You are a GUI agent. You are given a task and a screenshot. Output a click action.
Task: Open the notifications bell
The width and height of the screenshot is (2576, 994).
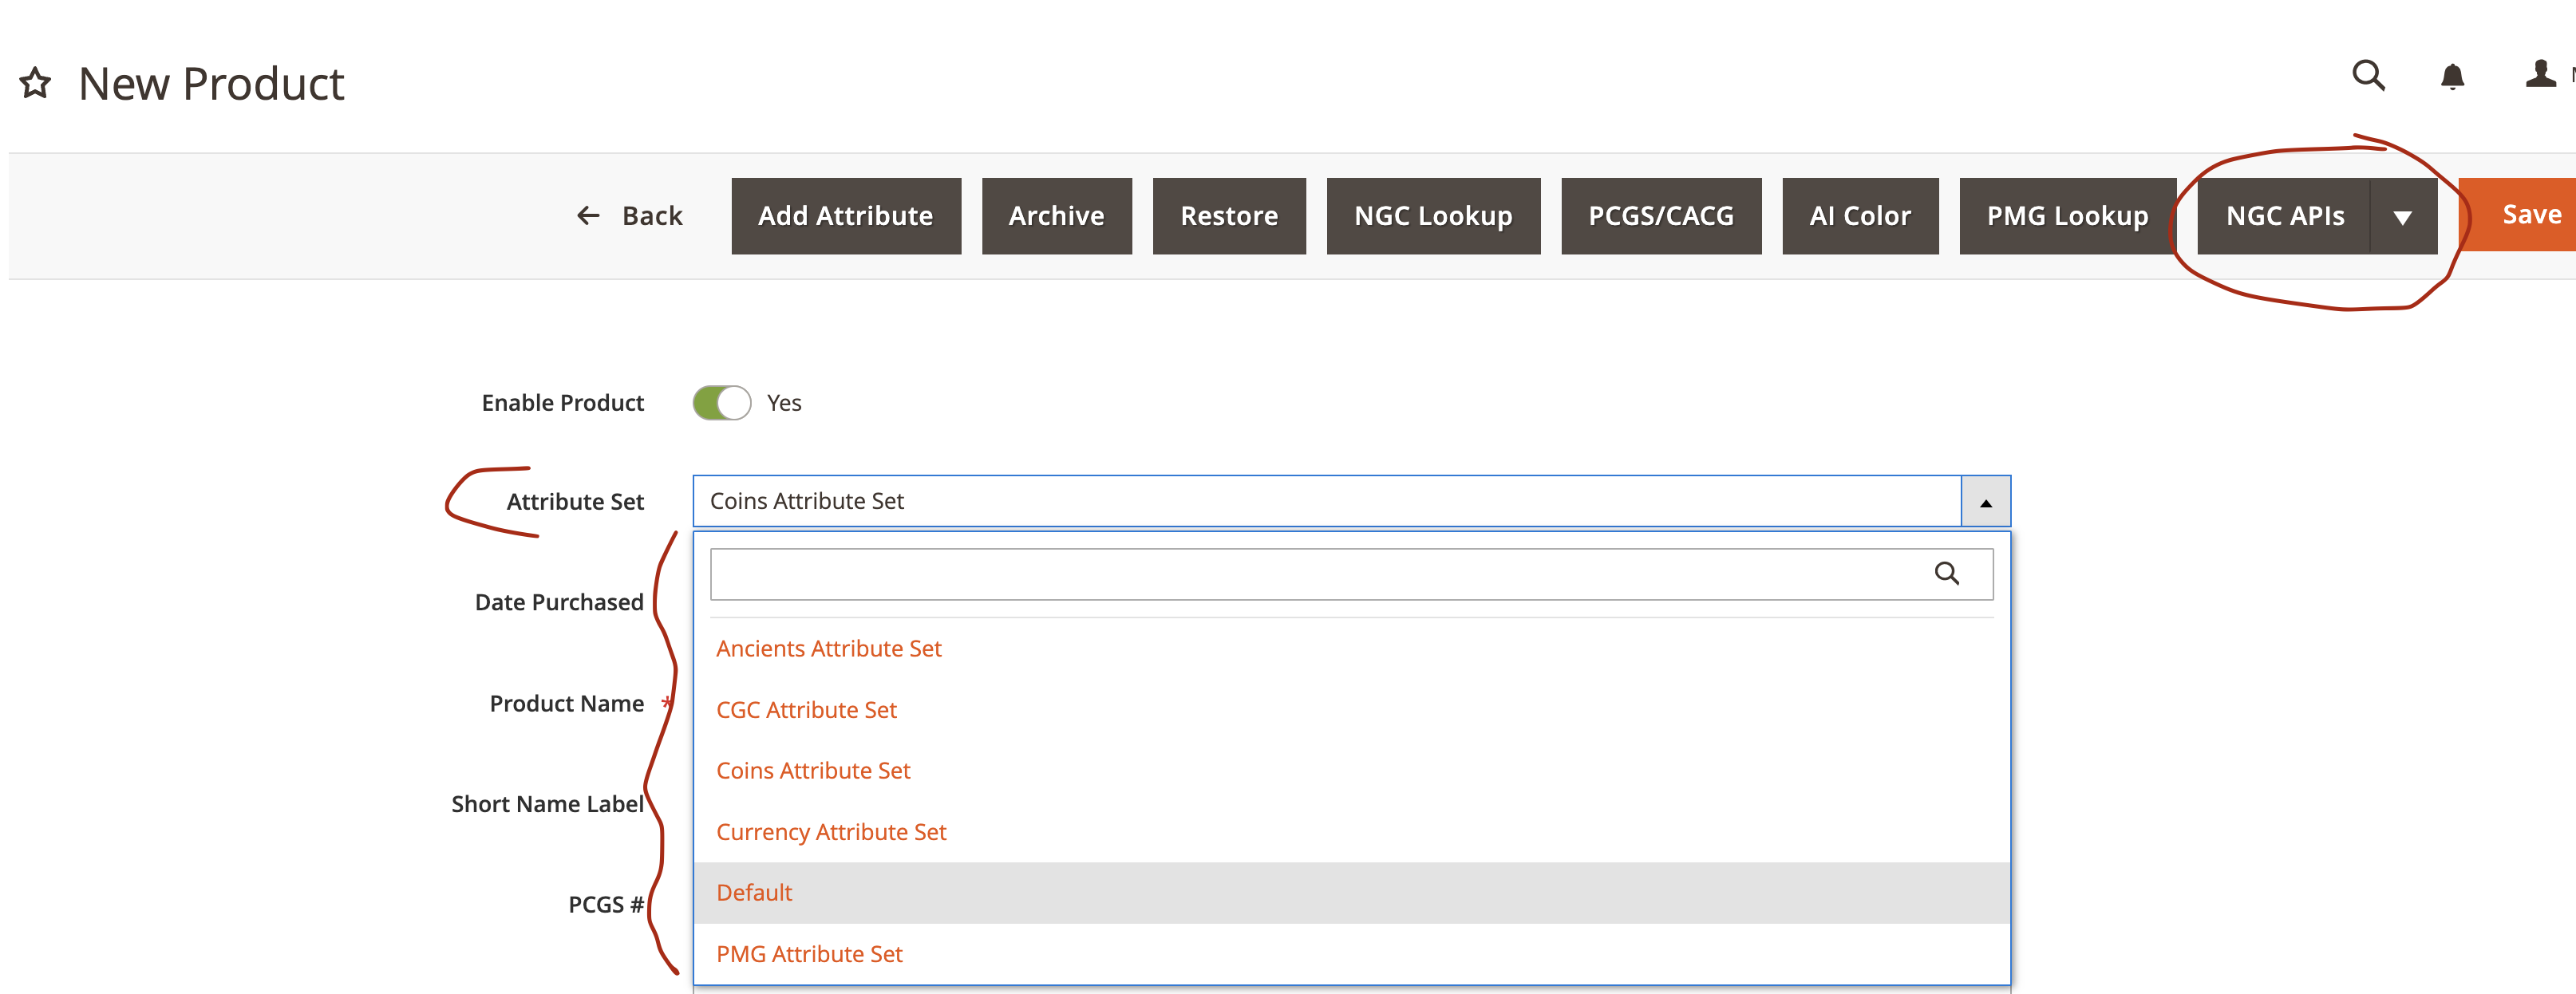pyautogui.click(x=2451, y=77)
